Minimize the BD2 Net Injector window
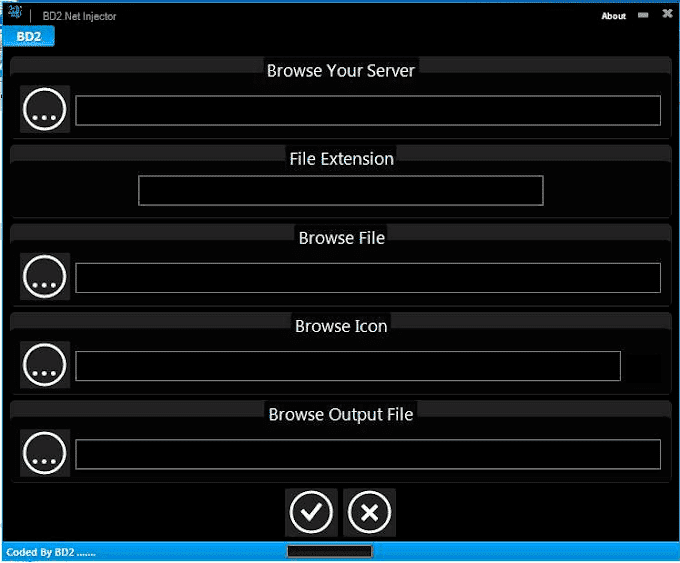 643,15
